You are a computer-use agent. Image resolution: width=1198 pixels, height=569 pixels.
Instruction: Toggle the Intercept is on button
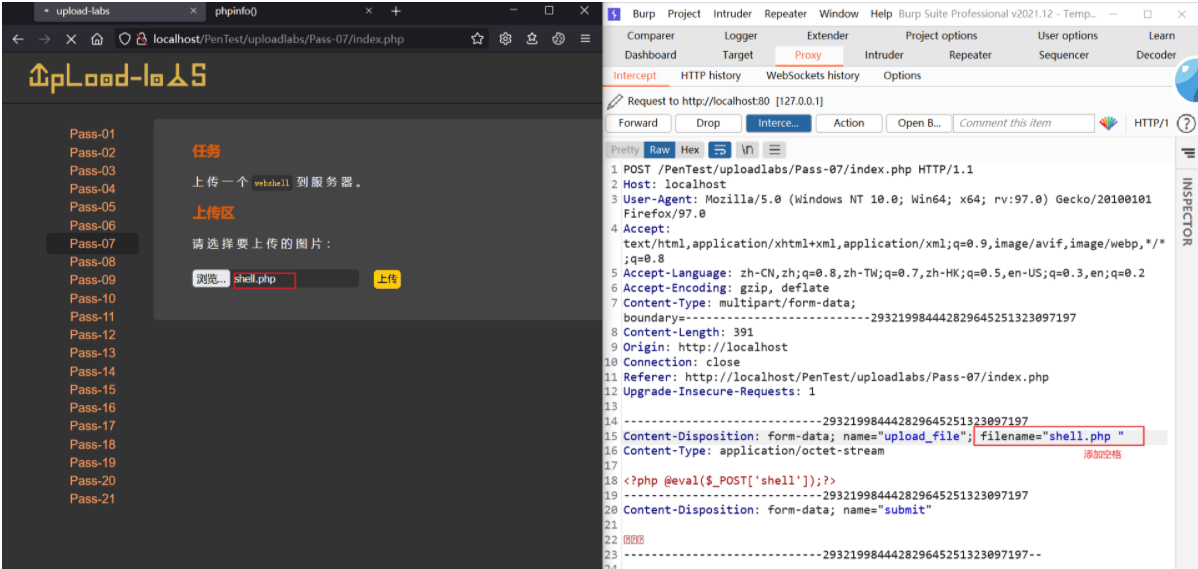[x=778, y=123]
